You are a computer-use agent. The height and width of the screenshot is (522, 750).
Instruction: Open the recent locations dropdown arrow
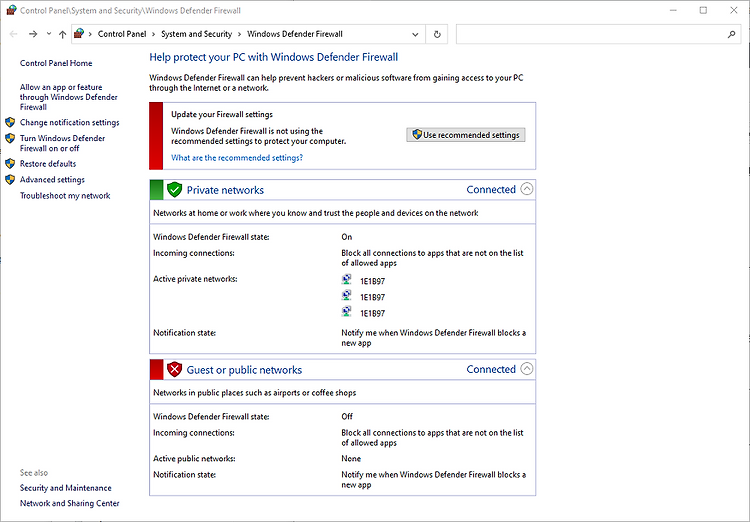click(x=48, y=34)
